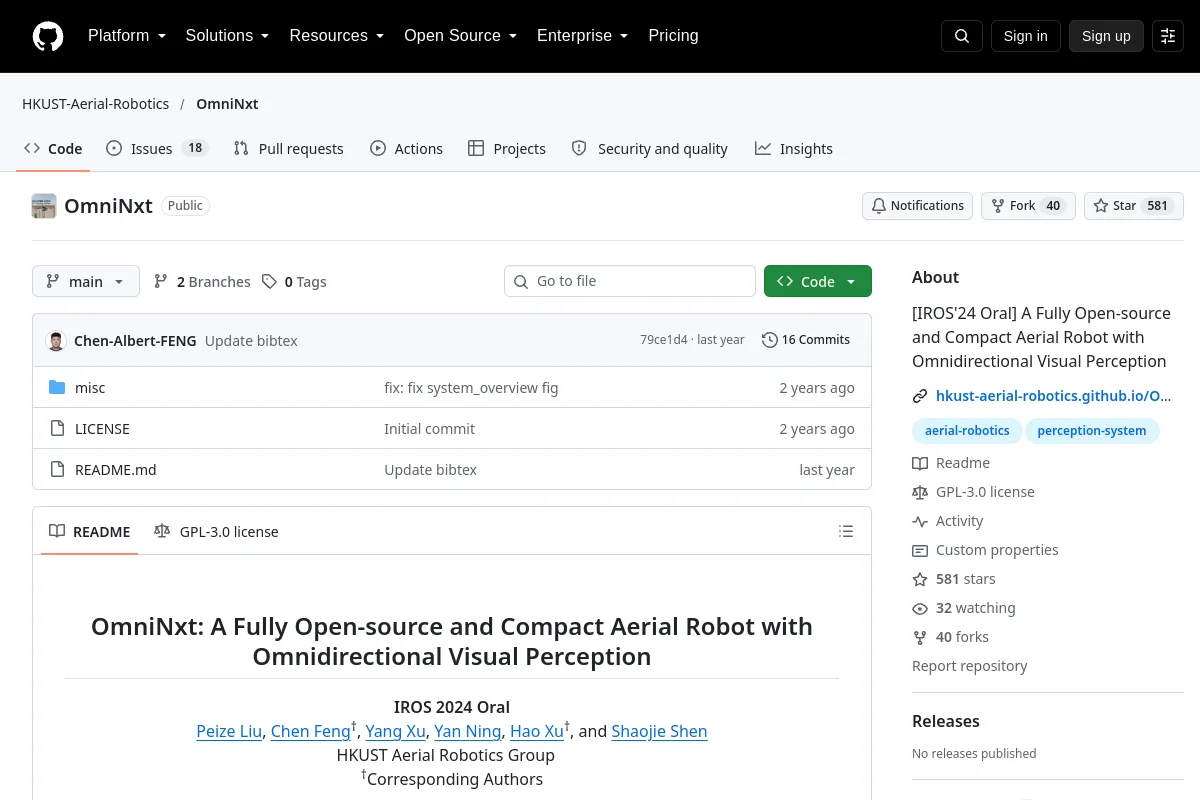Screen dimensions: 1200x800
Task: Click the README.md file icon
Action: click(x=57, y=470)
